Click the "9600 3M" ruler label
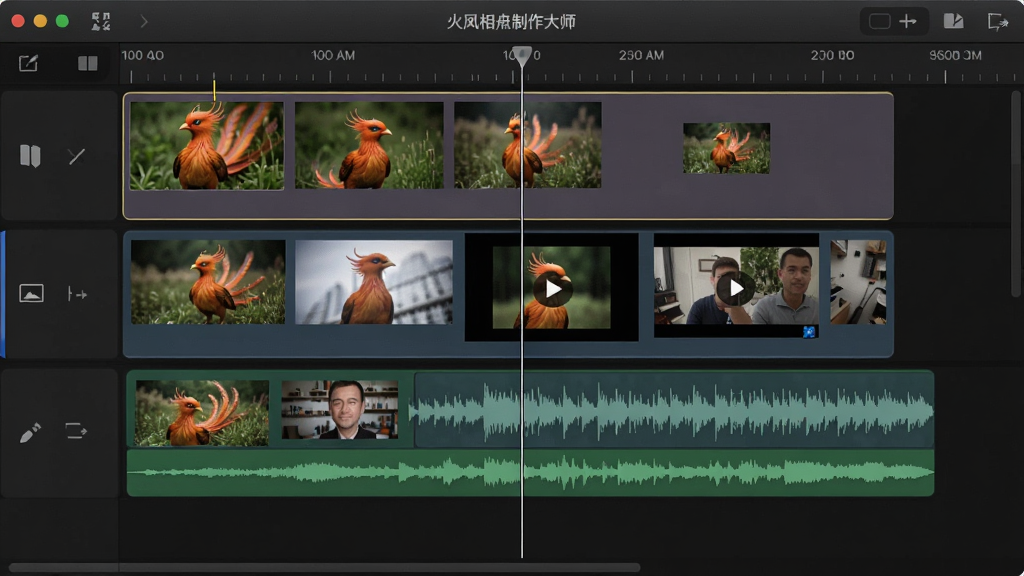Image resolution: width=1024 pixels, height=576 pixels. (x=955, y=56)
